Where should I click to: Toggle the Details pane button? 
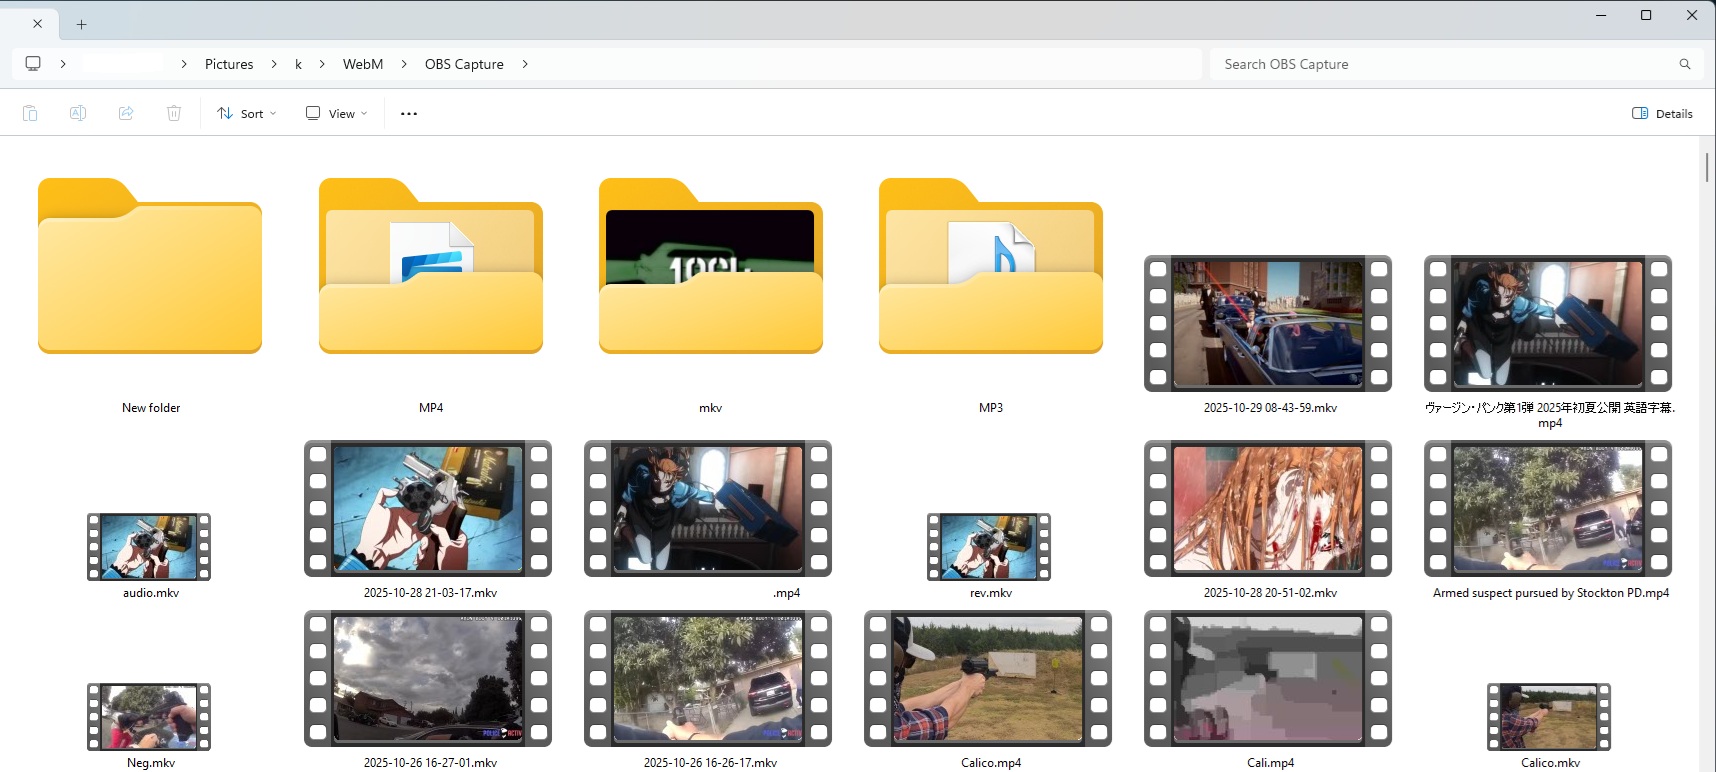click(1662, 113)
